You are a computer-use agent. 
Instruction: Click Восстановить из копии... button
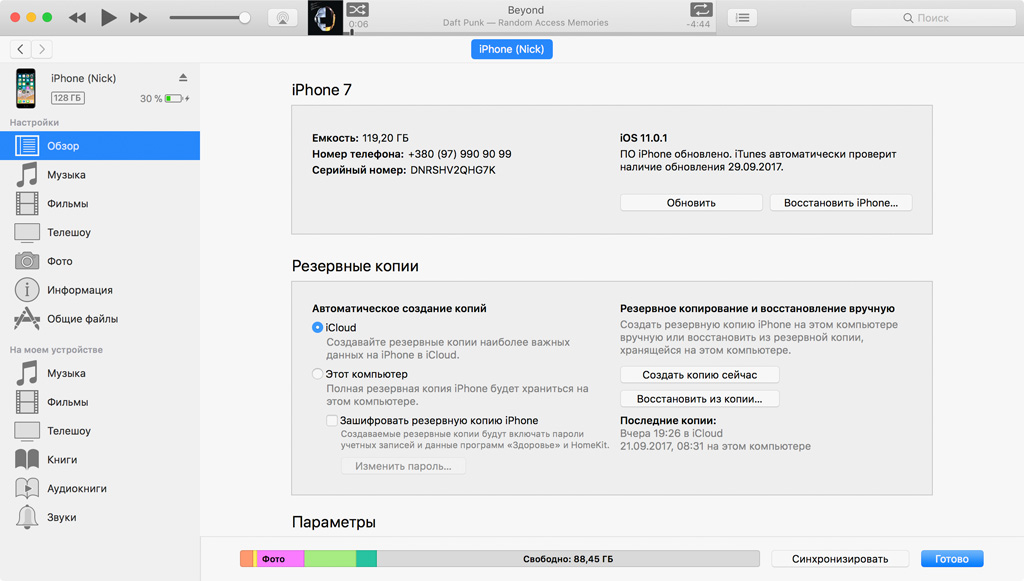point(699,398)
